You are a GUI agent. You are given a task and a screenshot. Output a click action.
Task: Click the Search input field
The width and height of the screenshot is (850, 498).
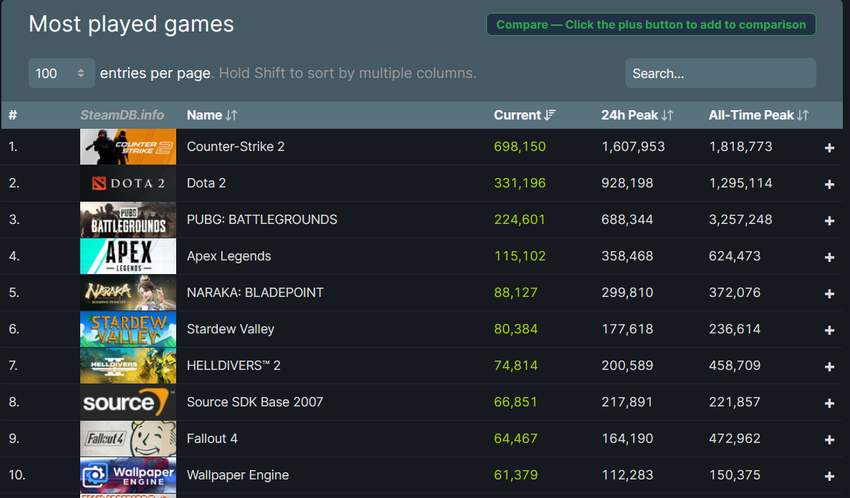720,73
